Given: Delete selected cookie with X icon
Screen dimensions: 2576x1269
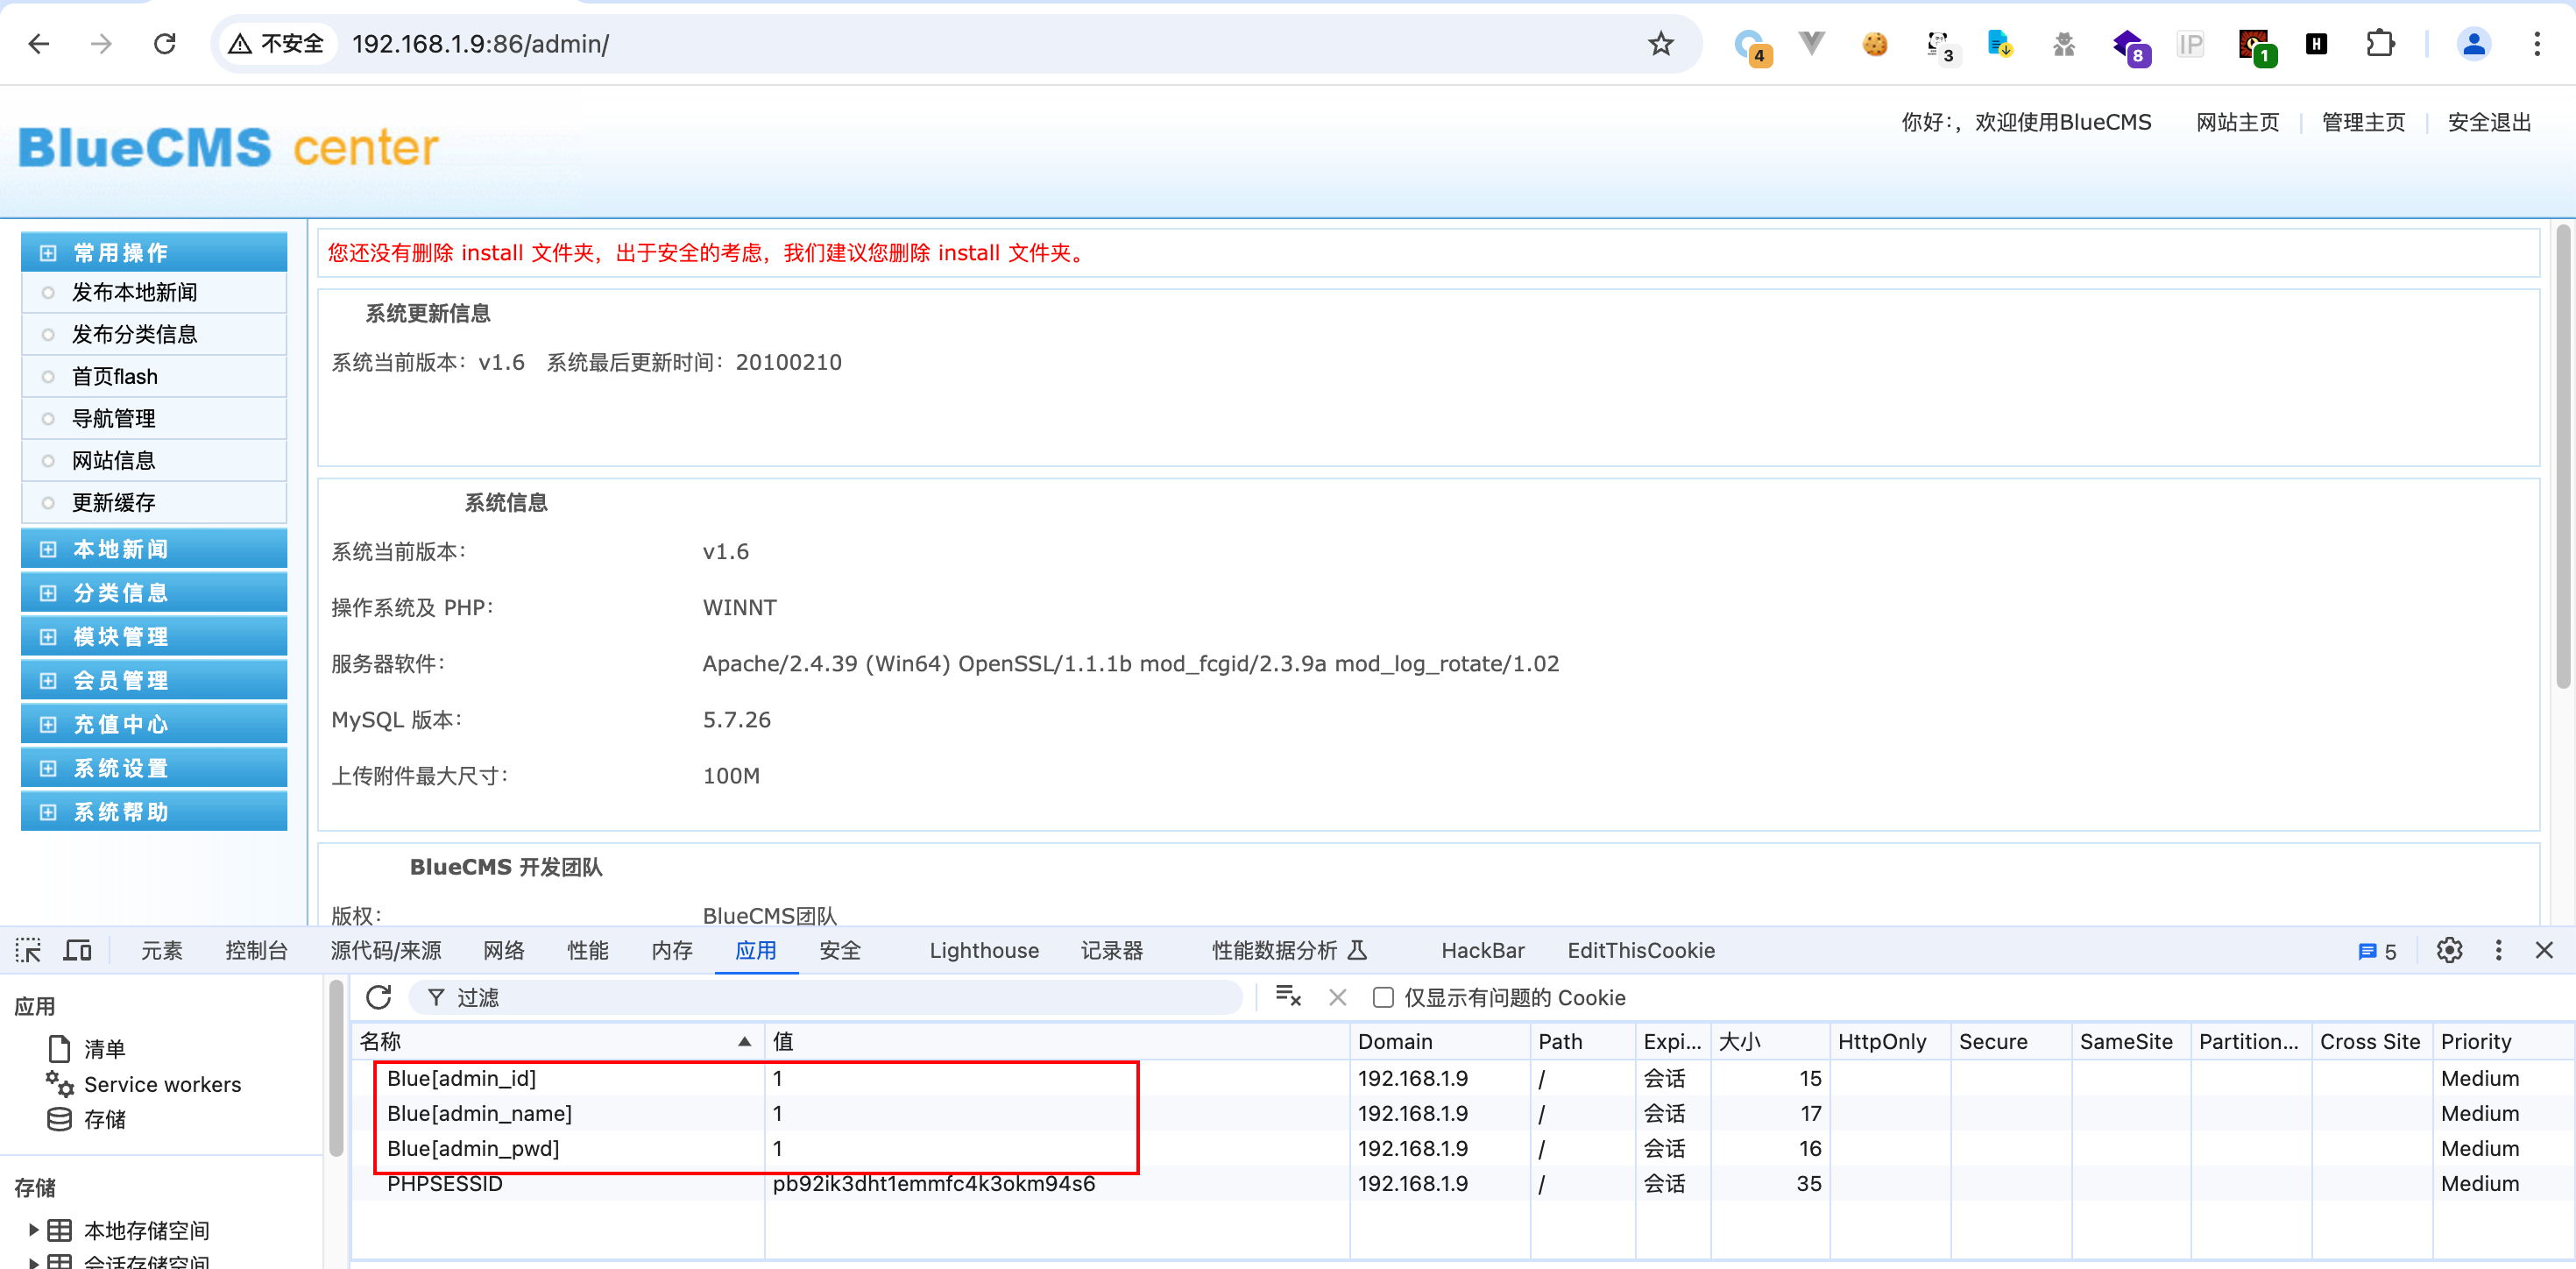Looking at the screenshot, I should 1337,997.
